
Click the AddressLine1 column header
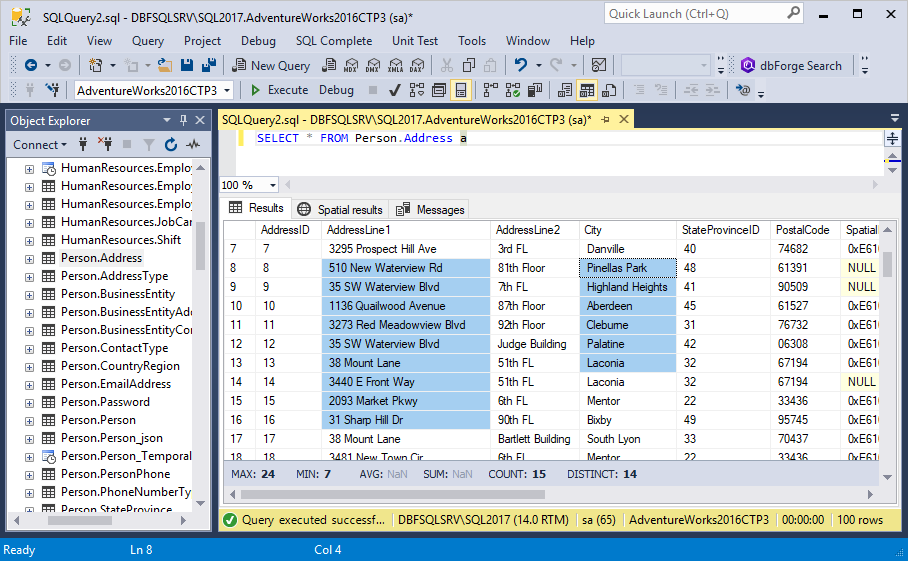pyautogui.click(x=405, y=230)
